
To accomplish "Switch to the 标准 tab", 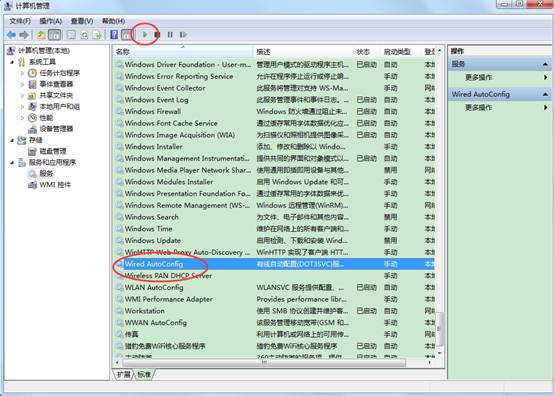I will (x=144, y=374).
